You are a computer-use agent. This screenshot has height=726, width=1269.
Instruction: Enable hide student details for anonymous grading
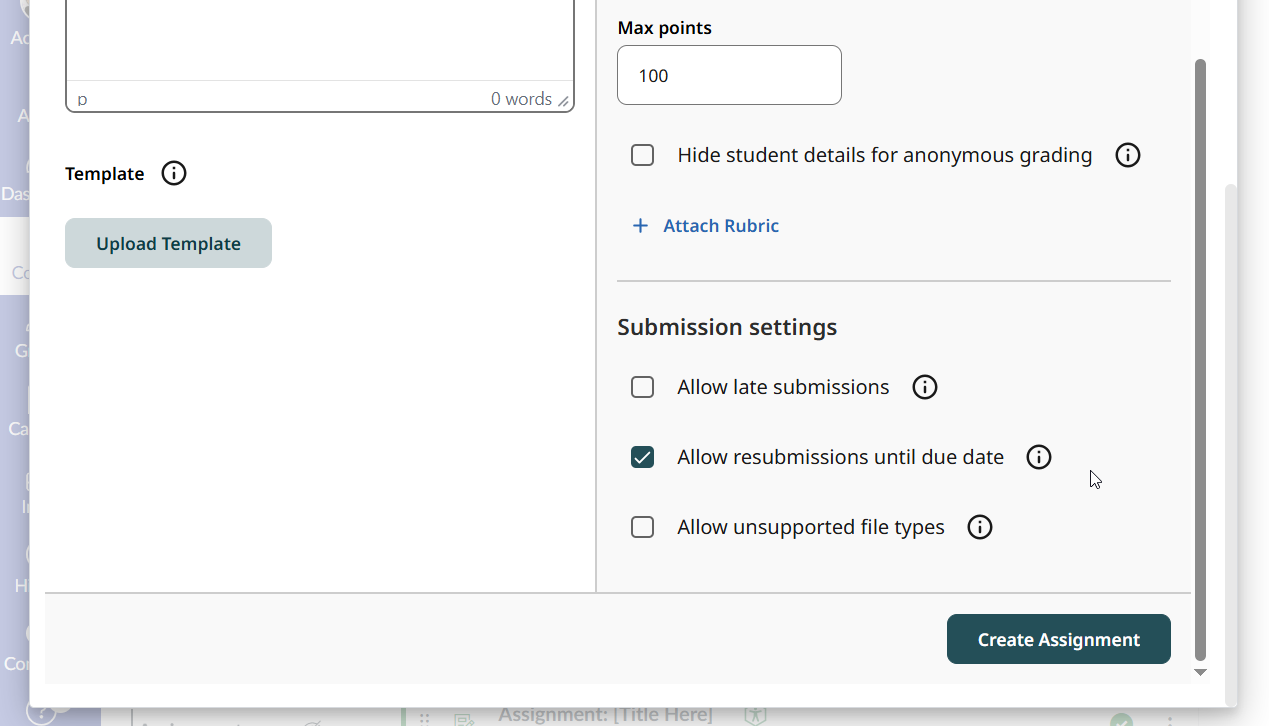[642, 155]
